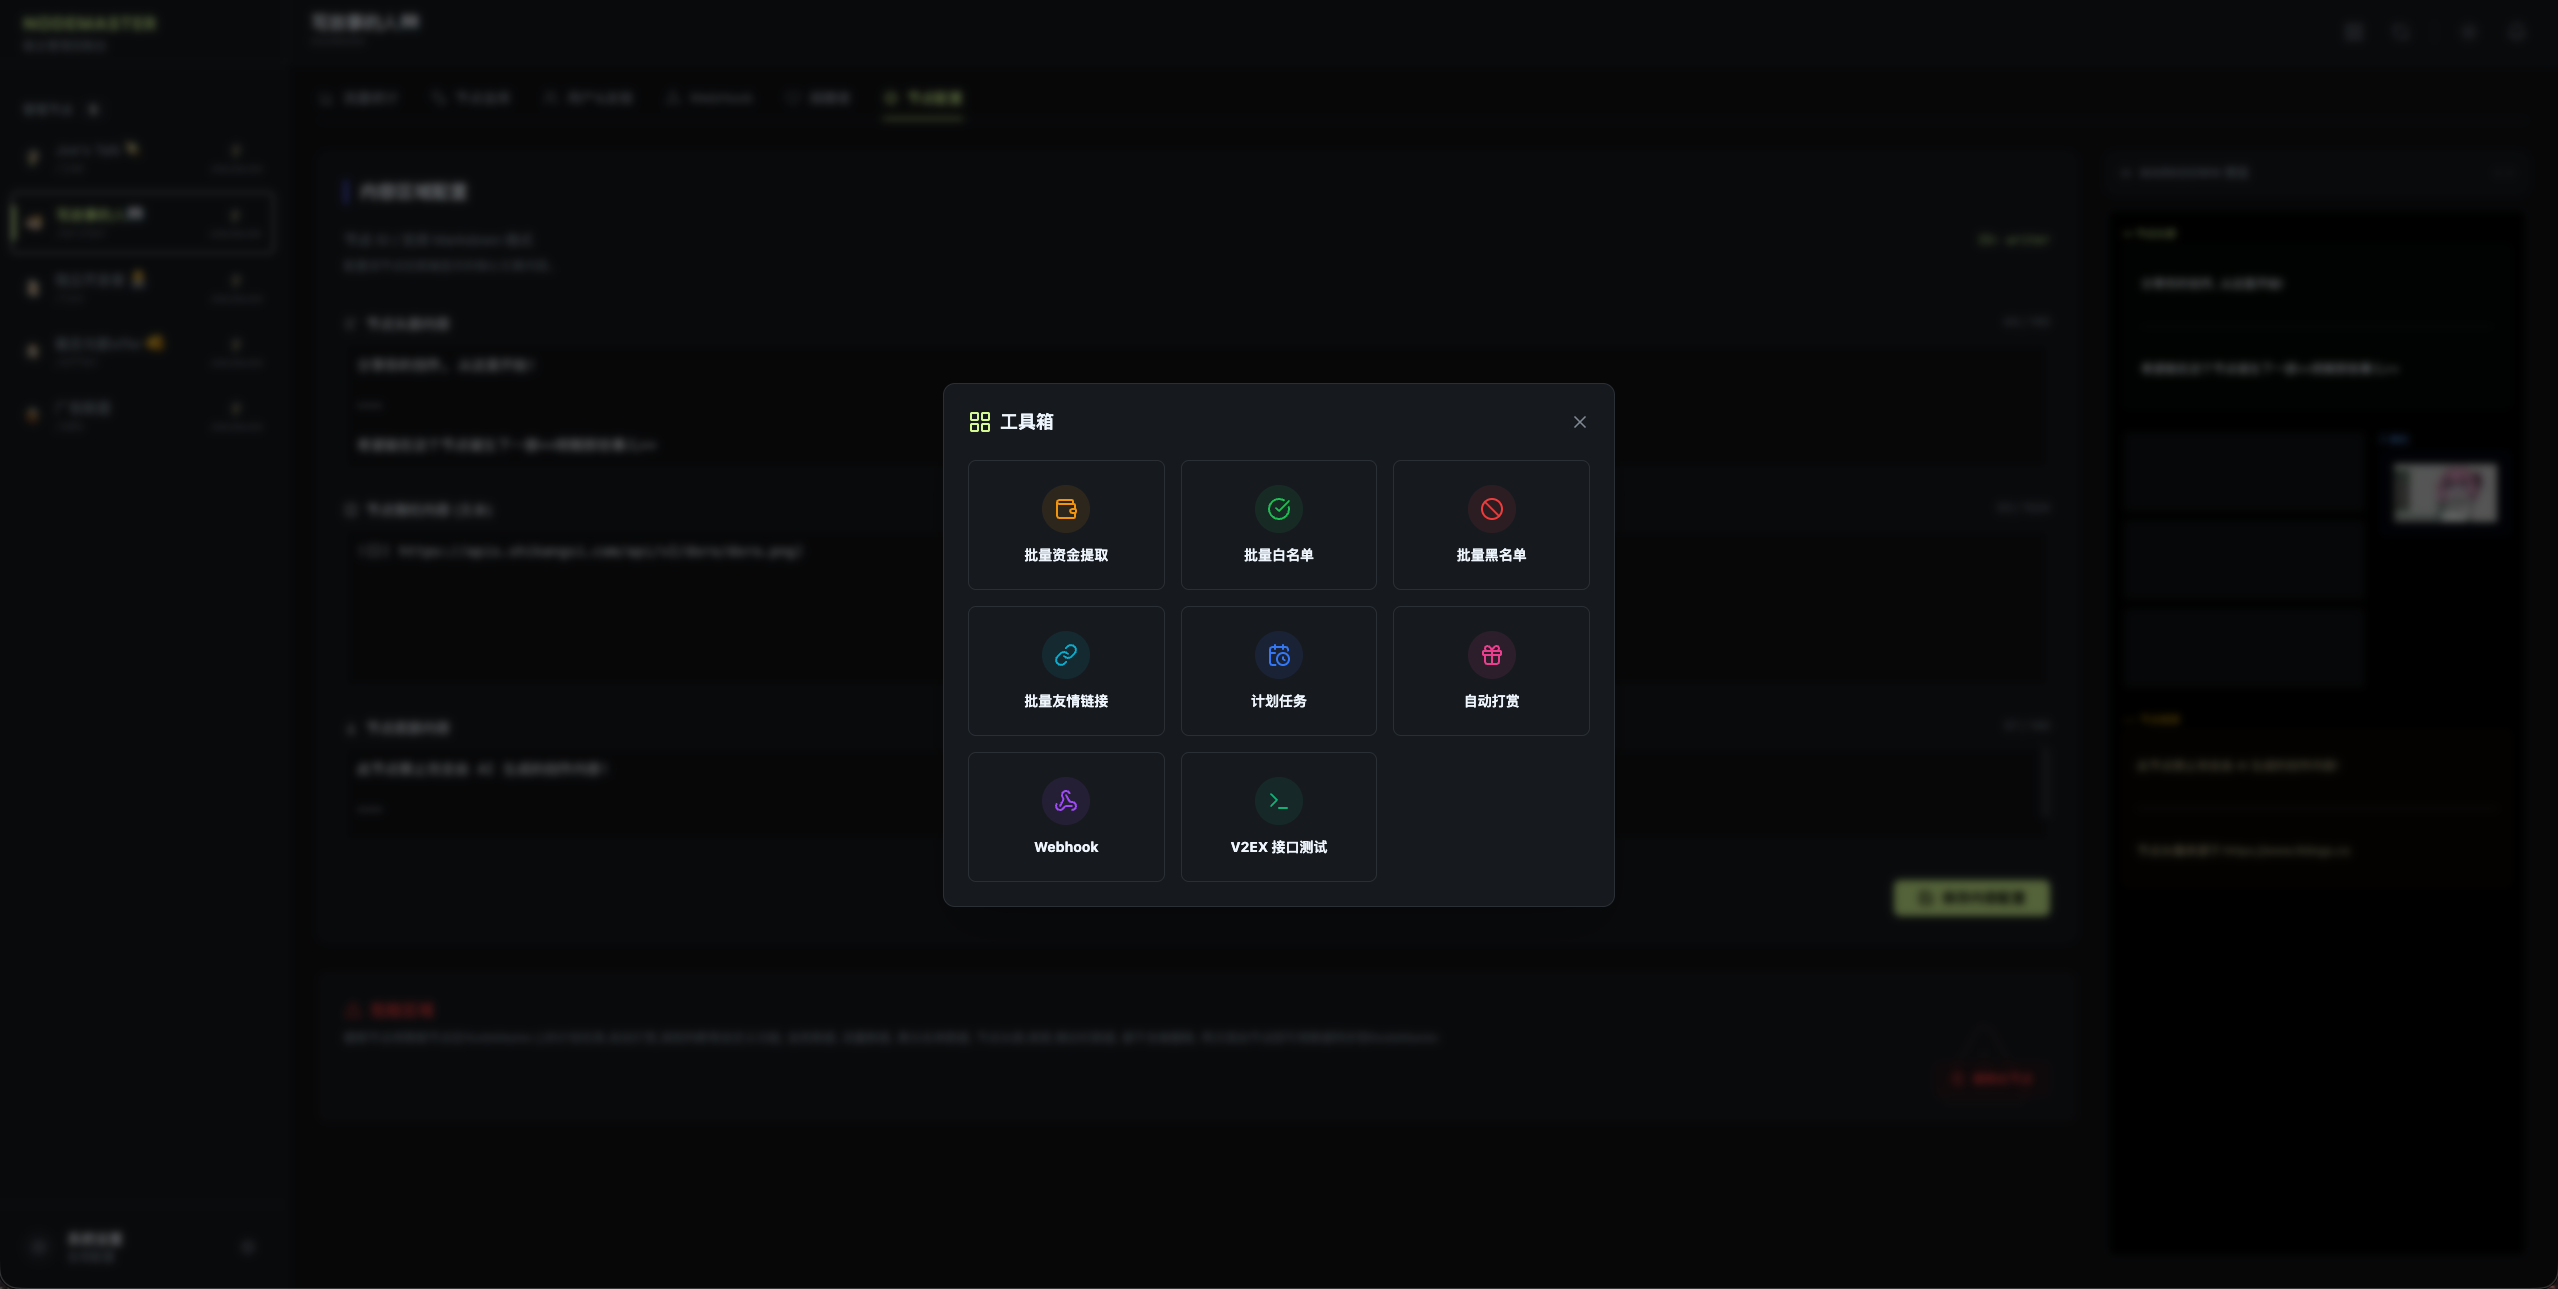Choose the 批量黑名单 label text
The height and width of the screenshot is (1289, 2558).
[1491, 555]
